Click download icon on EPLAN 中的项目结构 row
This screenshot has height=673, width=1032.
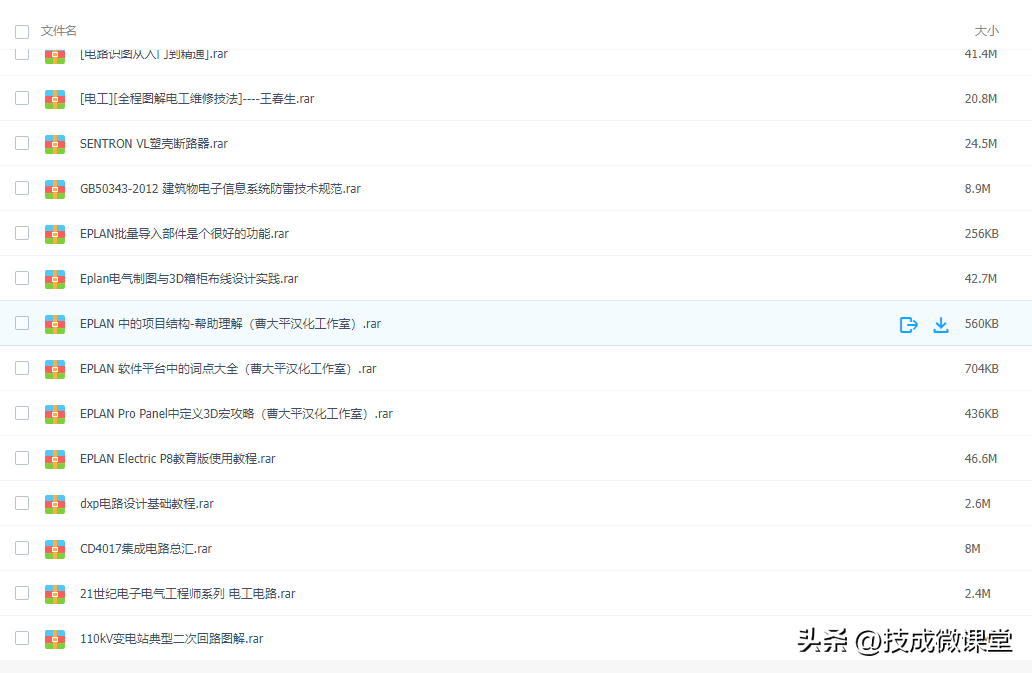[x=941, y=324]
